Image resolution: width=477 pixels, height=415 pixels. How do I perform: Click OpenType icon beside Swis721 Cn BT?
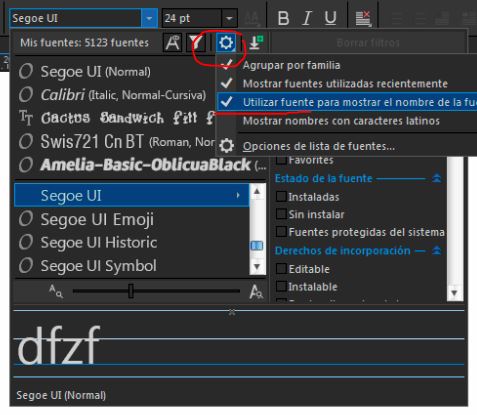coord(26,141)
